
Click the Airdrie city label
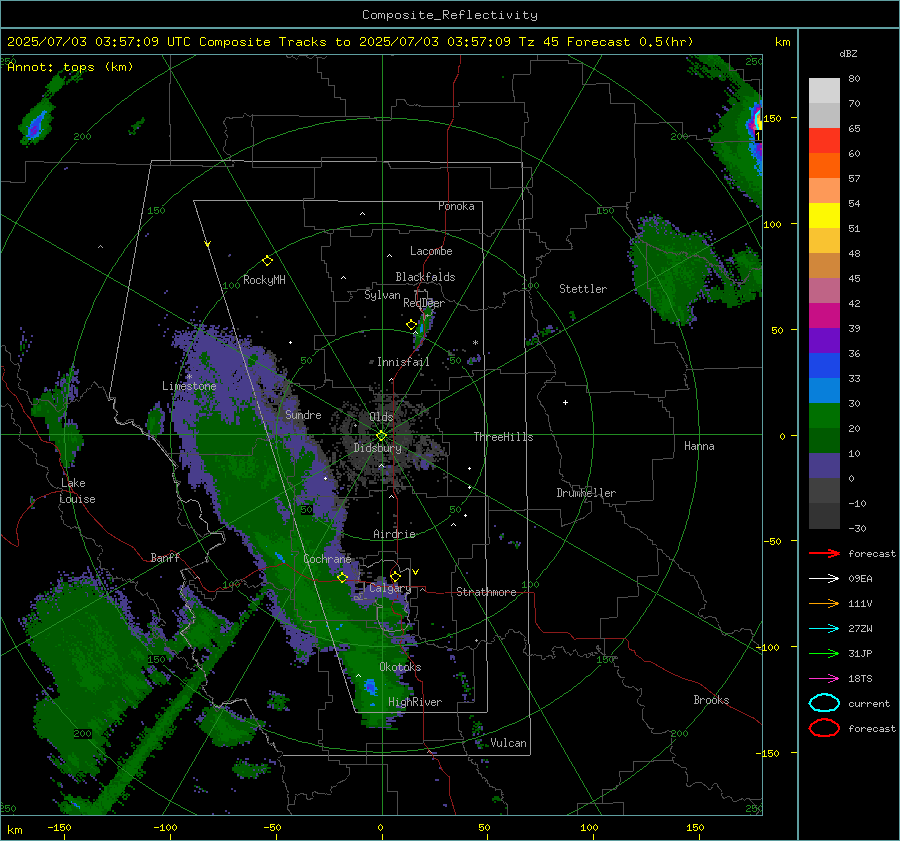click(394, 534)
